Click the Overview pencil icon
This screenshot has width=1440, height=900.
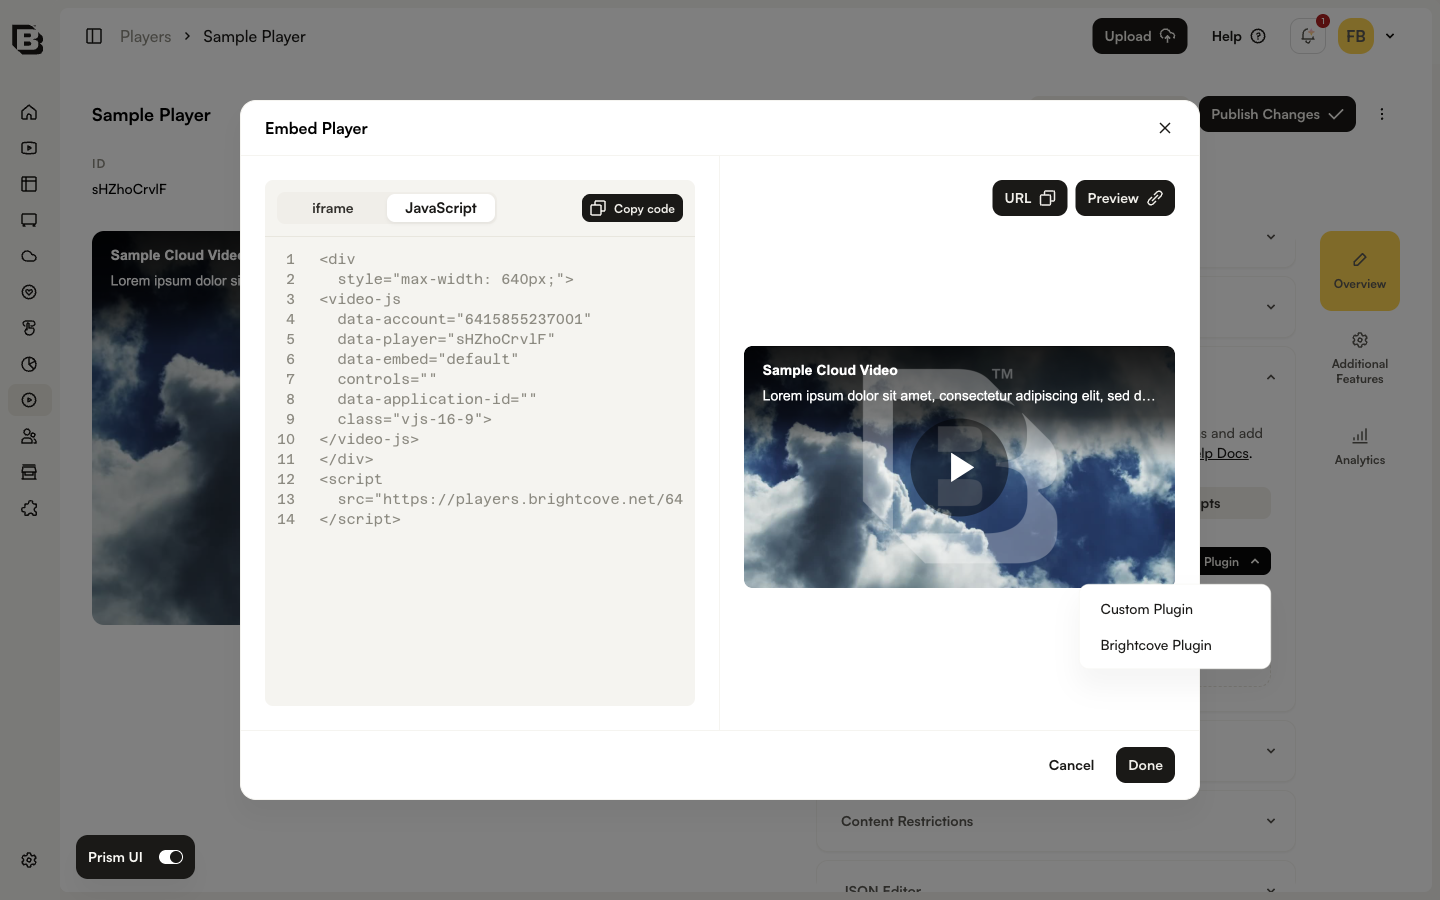tap(1360, 260)
